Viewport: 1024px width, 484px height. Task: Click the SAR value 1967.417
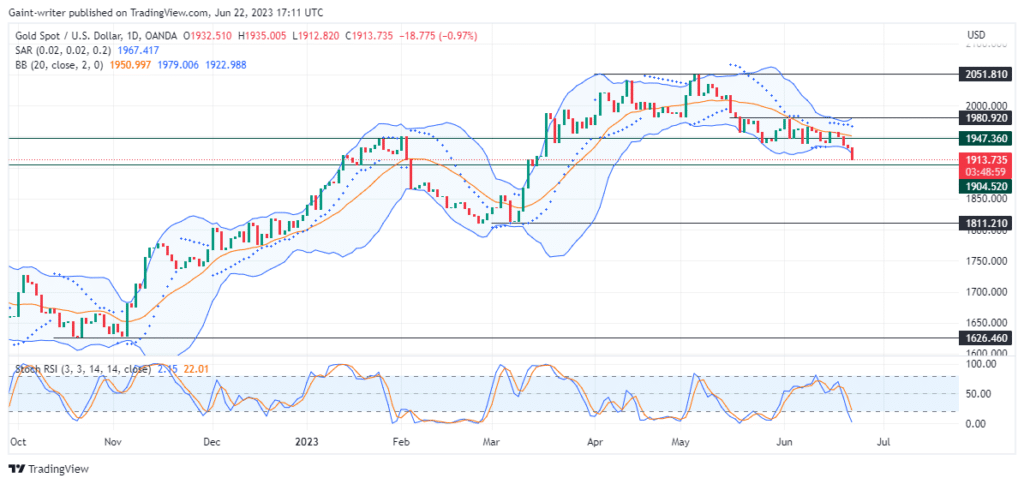[138, 50]
